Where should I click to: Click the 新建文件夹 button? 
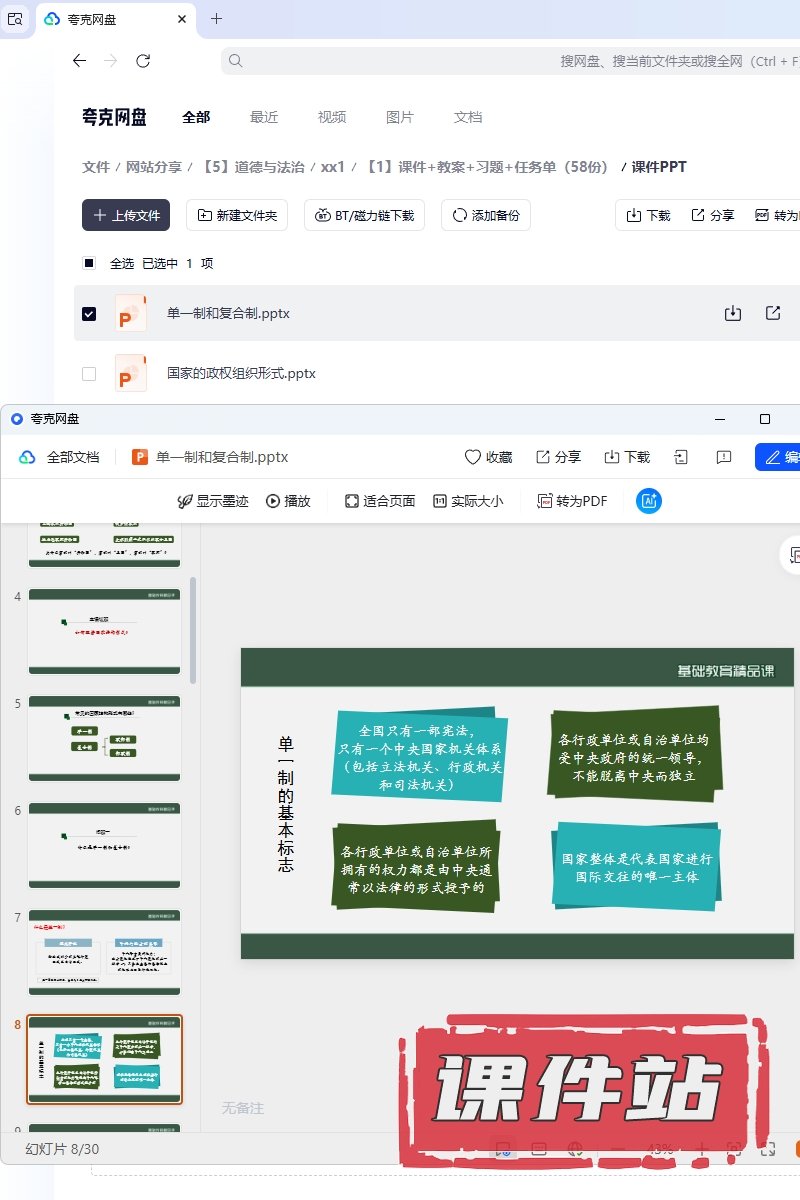click(238, 215)
